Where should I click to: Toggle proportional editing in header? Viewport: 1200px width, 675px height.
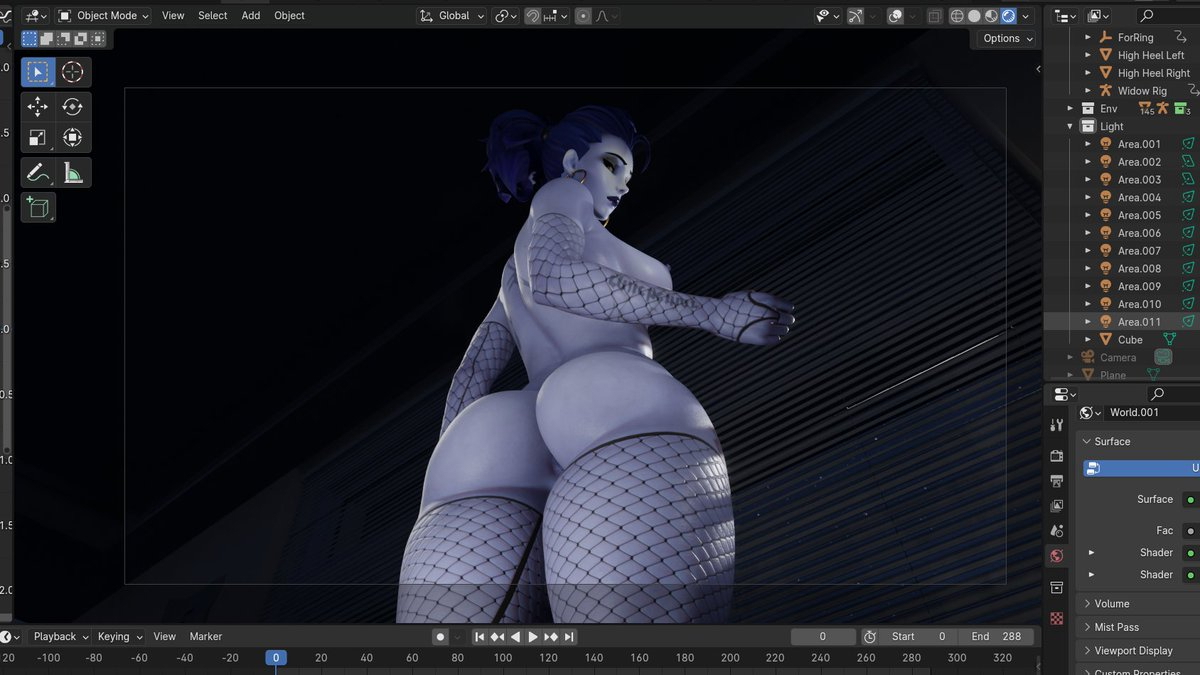point(583,16)
